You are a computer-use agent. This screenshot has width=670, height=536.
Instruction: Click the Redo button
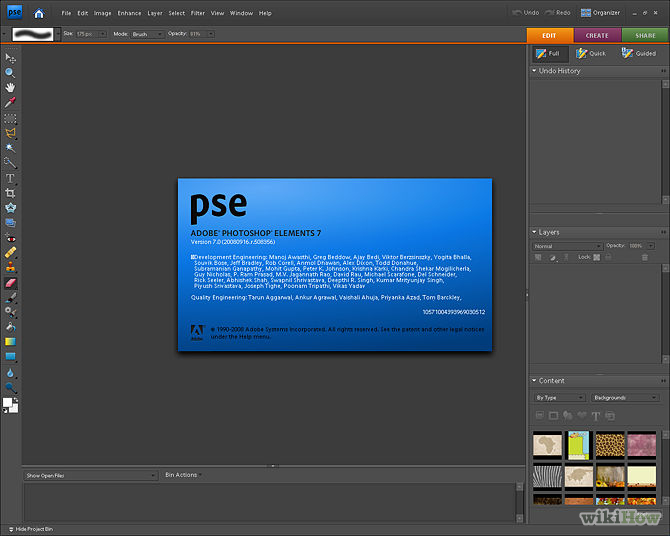(x=558, y=13)
